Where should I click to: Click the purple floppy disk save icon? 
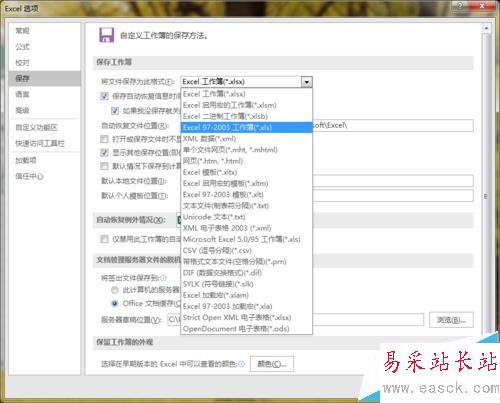106,35
